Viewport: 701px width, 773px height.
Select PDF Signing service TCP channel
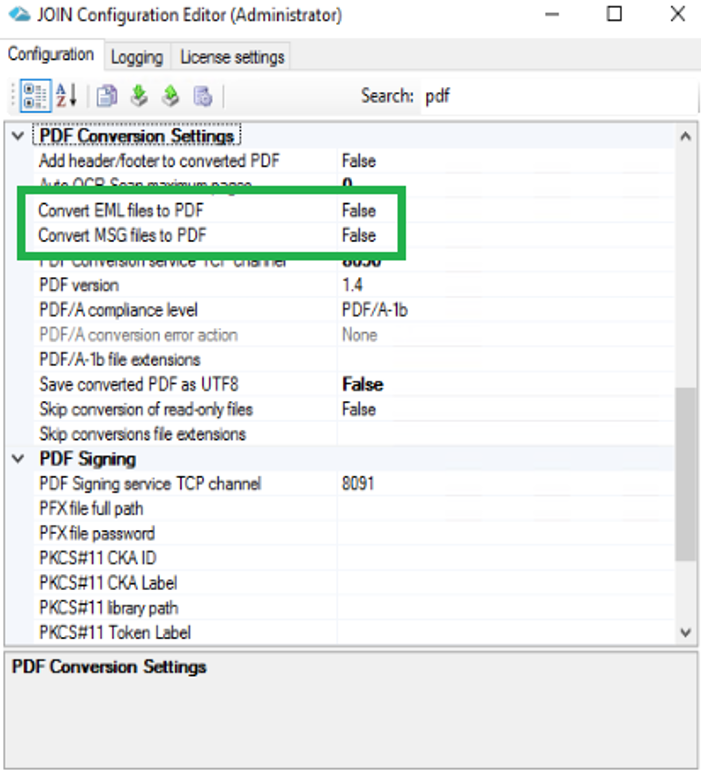tap(150, 484)
